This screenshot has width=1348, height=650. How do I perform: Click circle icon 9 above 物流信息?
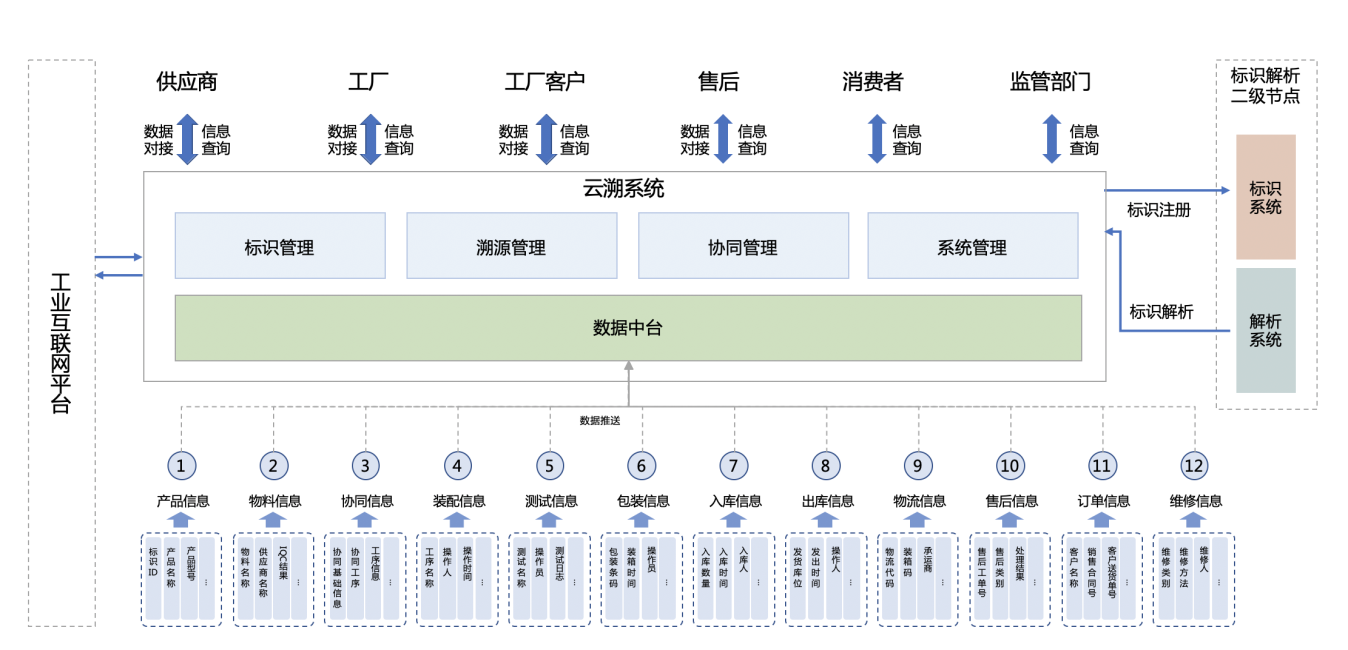tap(918, 465)
